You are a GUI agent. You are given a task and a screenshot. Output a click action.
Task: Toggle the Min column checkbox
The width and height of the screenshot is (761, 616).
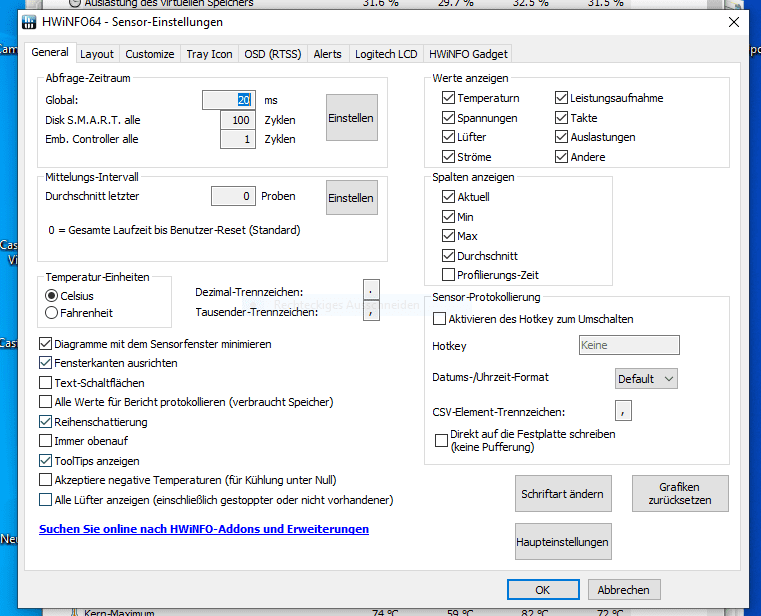pyautogui.click(x=448, y=216)
